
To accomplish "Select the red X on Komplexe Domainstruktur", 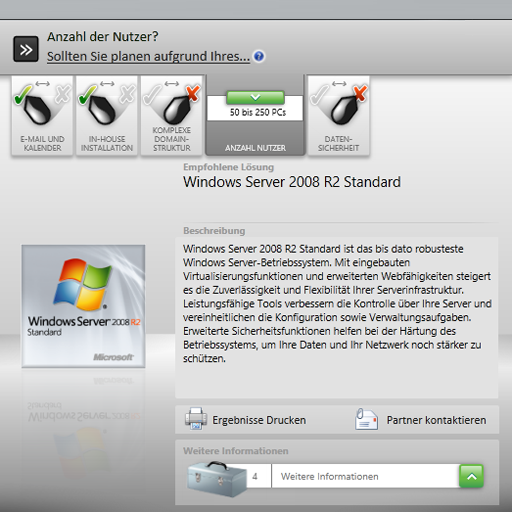I will [x=194, y=93].
